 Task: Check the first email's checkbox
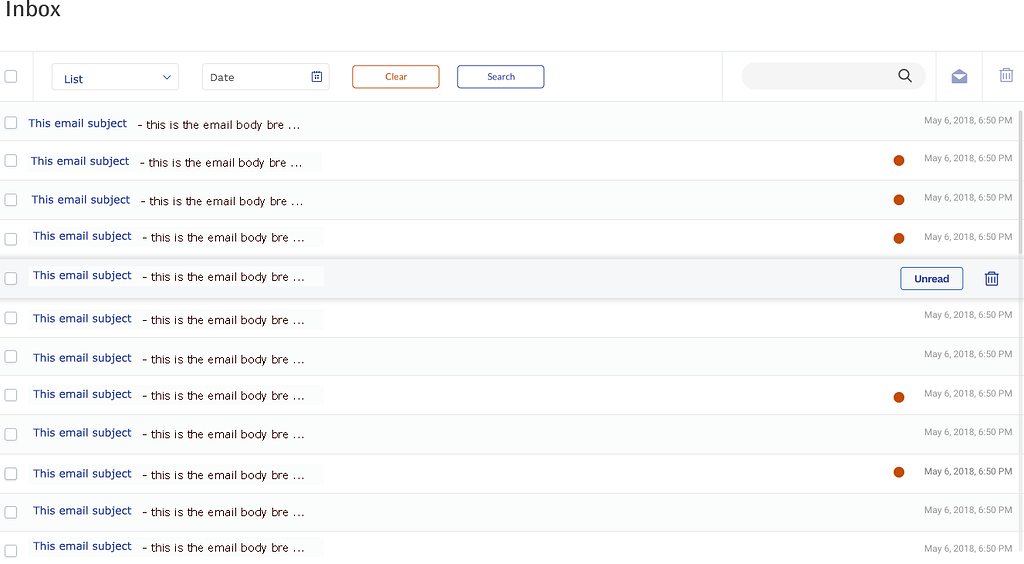11,123
